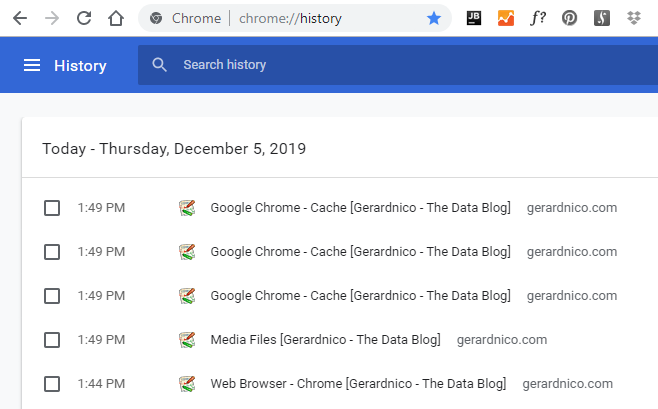Viewport: 658px width, 409px height.
Task: Click the blue bookmark star
Action: (x=433, y=18)
